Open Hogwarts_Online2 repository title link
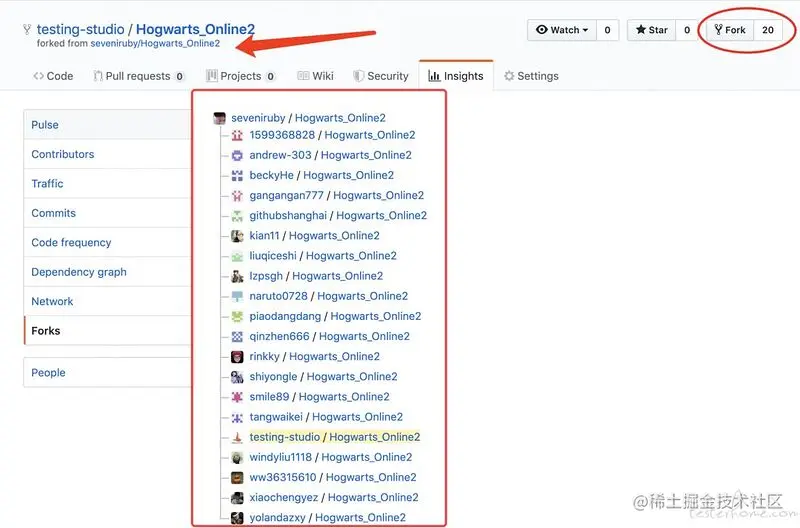 (195, 29)
